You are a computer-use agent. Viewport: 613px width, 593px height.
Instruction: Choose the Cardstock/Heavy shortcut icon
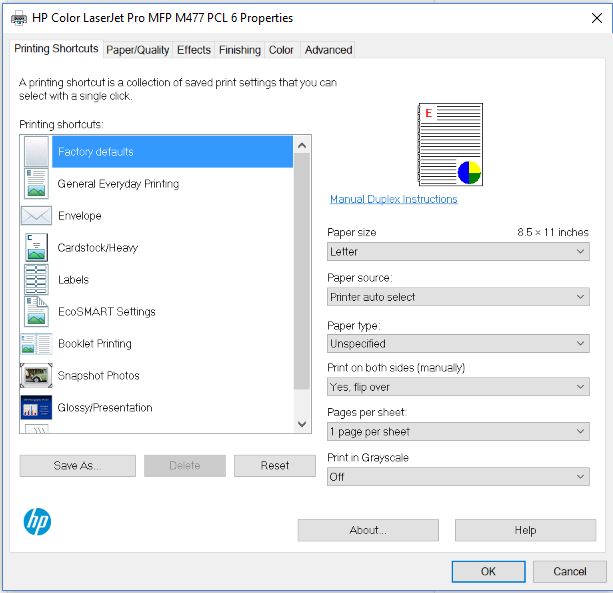[36, 248]
